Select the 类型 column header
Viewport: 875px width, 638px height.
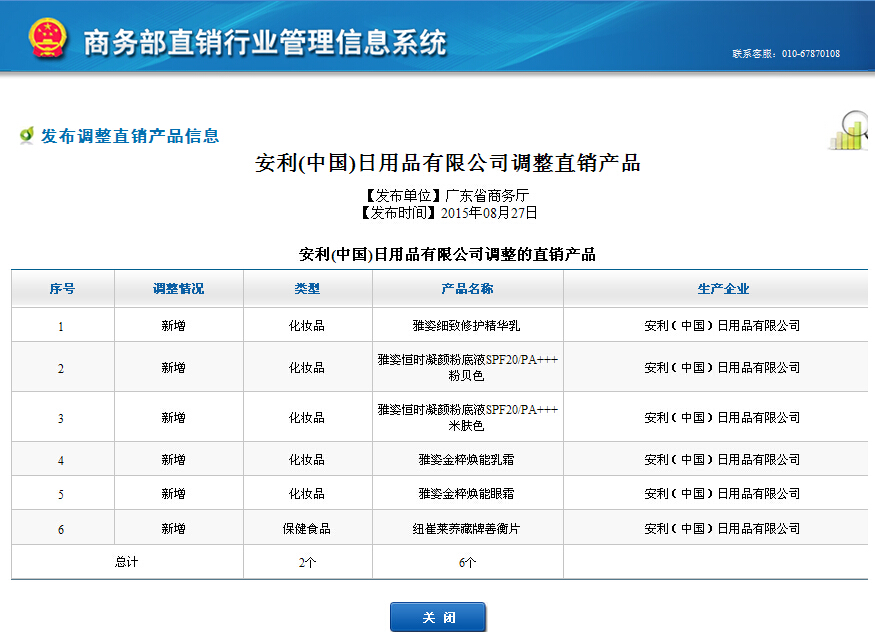pyautogui.click(x=307, y=289)
